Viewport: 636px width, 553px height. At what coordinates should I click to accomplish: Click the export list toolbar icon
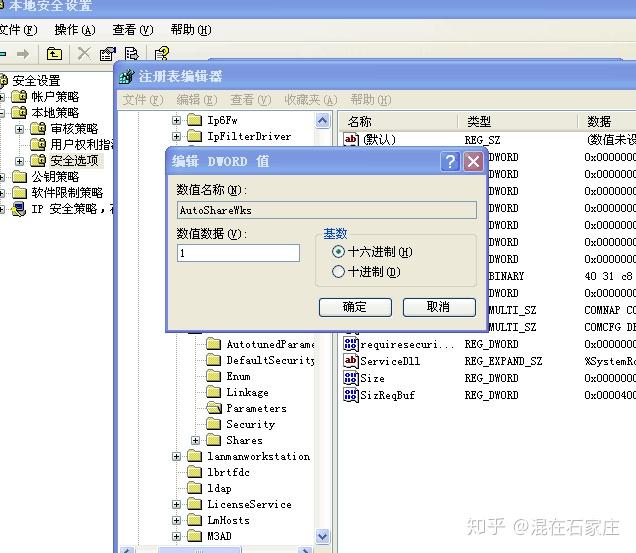131,54
